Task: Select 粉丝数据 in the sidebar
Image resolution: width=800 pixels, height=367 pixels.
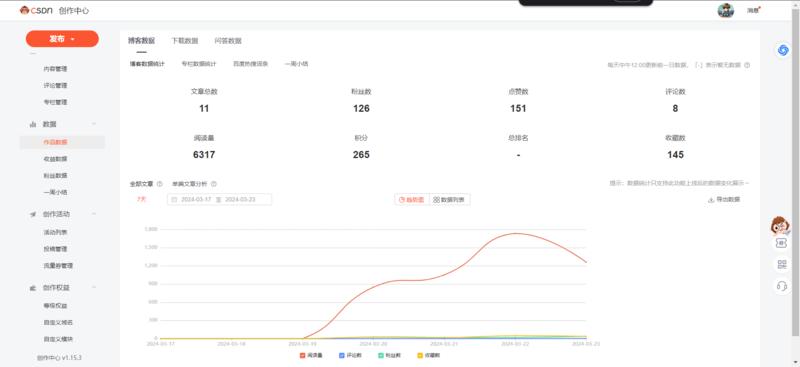Action: (x=55, y=176)
